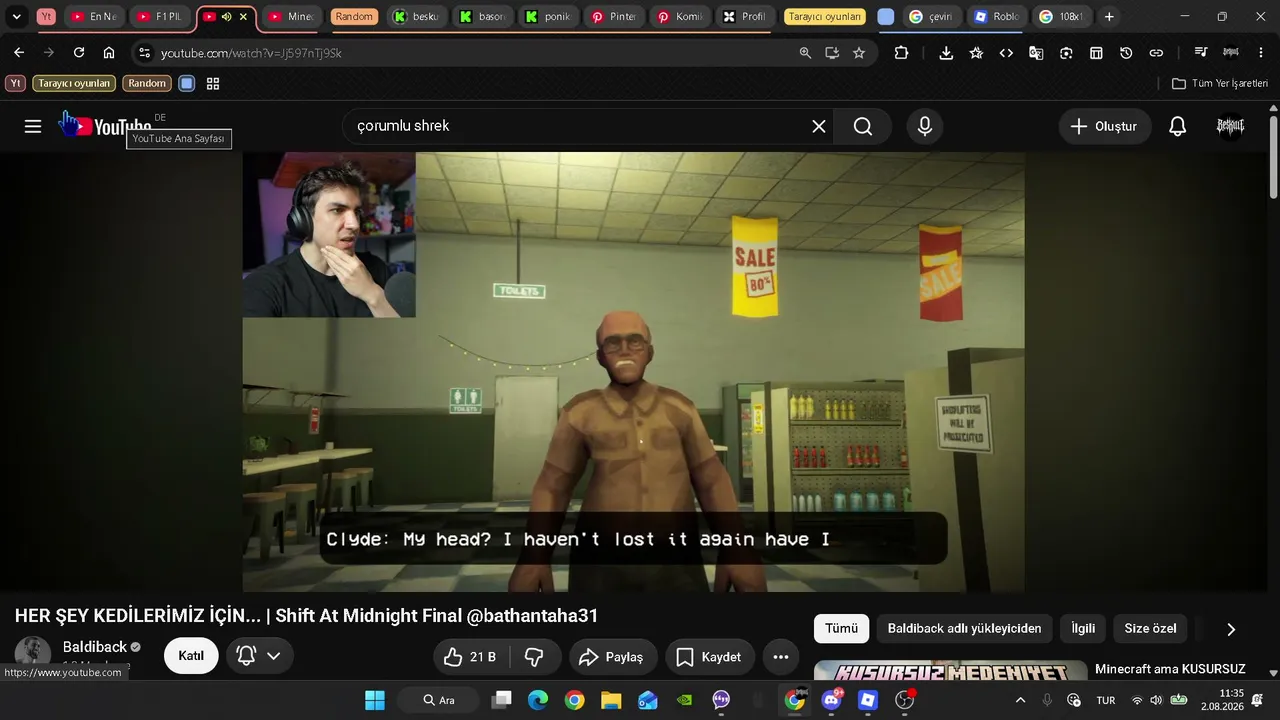Expand the Random tab group
The image size is (1280, 720).
[x=354, y=17]
